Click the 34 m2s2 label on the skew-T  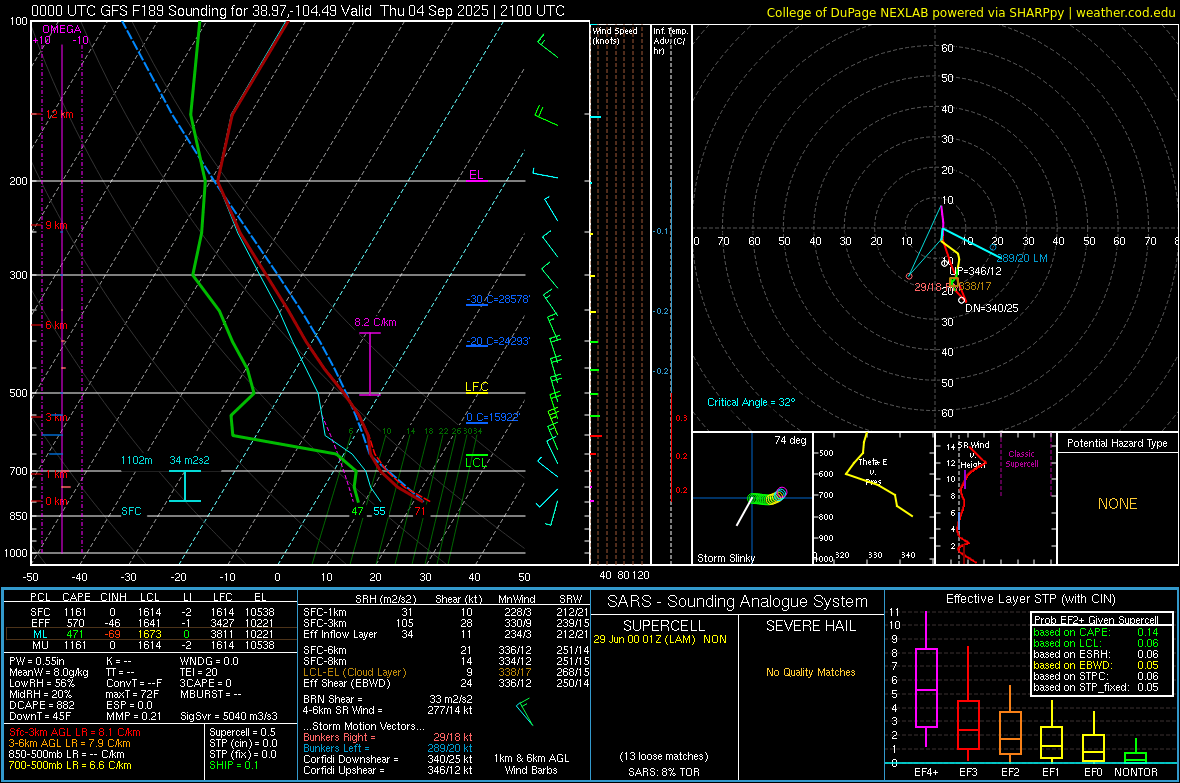tap(190, 460)
